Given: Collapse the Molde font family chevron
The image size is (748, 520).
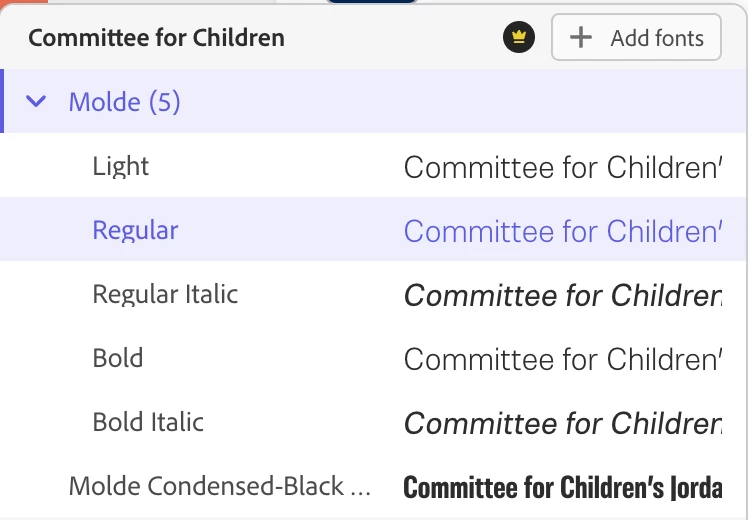Looking at the screenshot, I should (x=37, y=101).
